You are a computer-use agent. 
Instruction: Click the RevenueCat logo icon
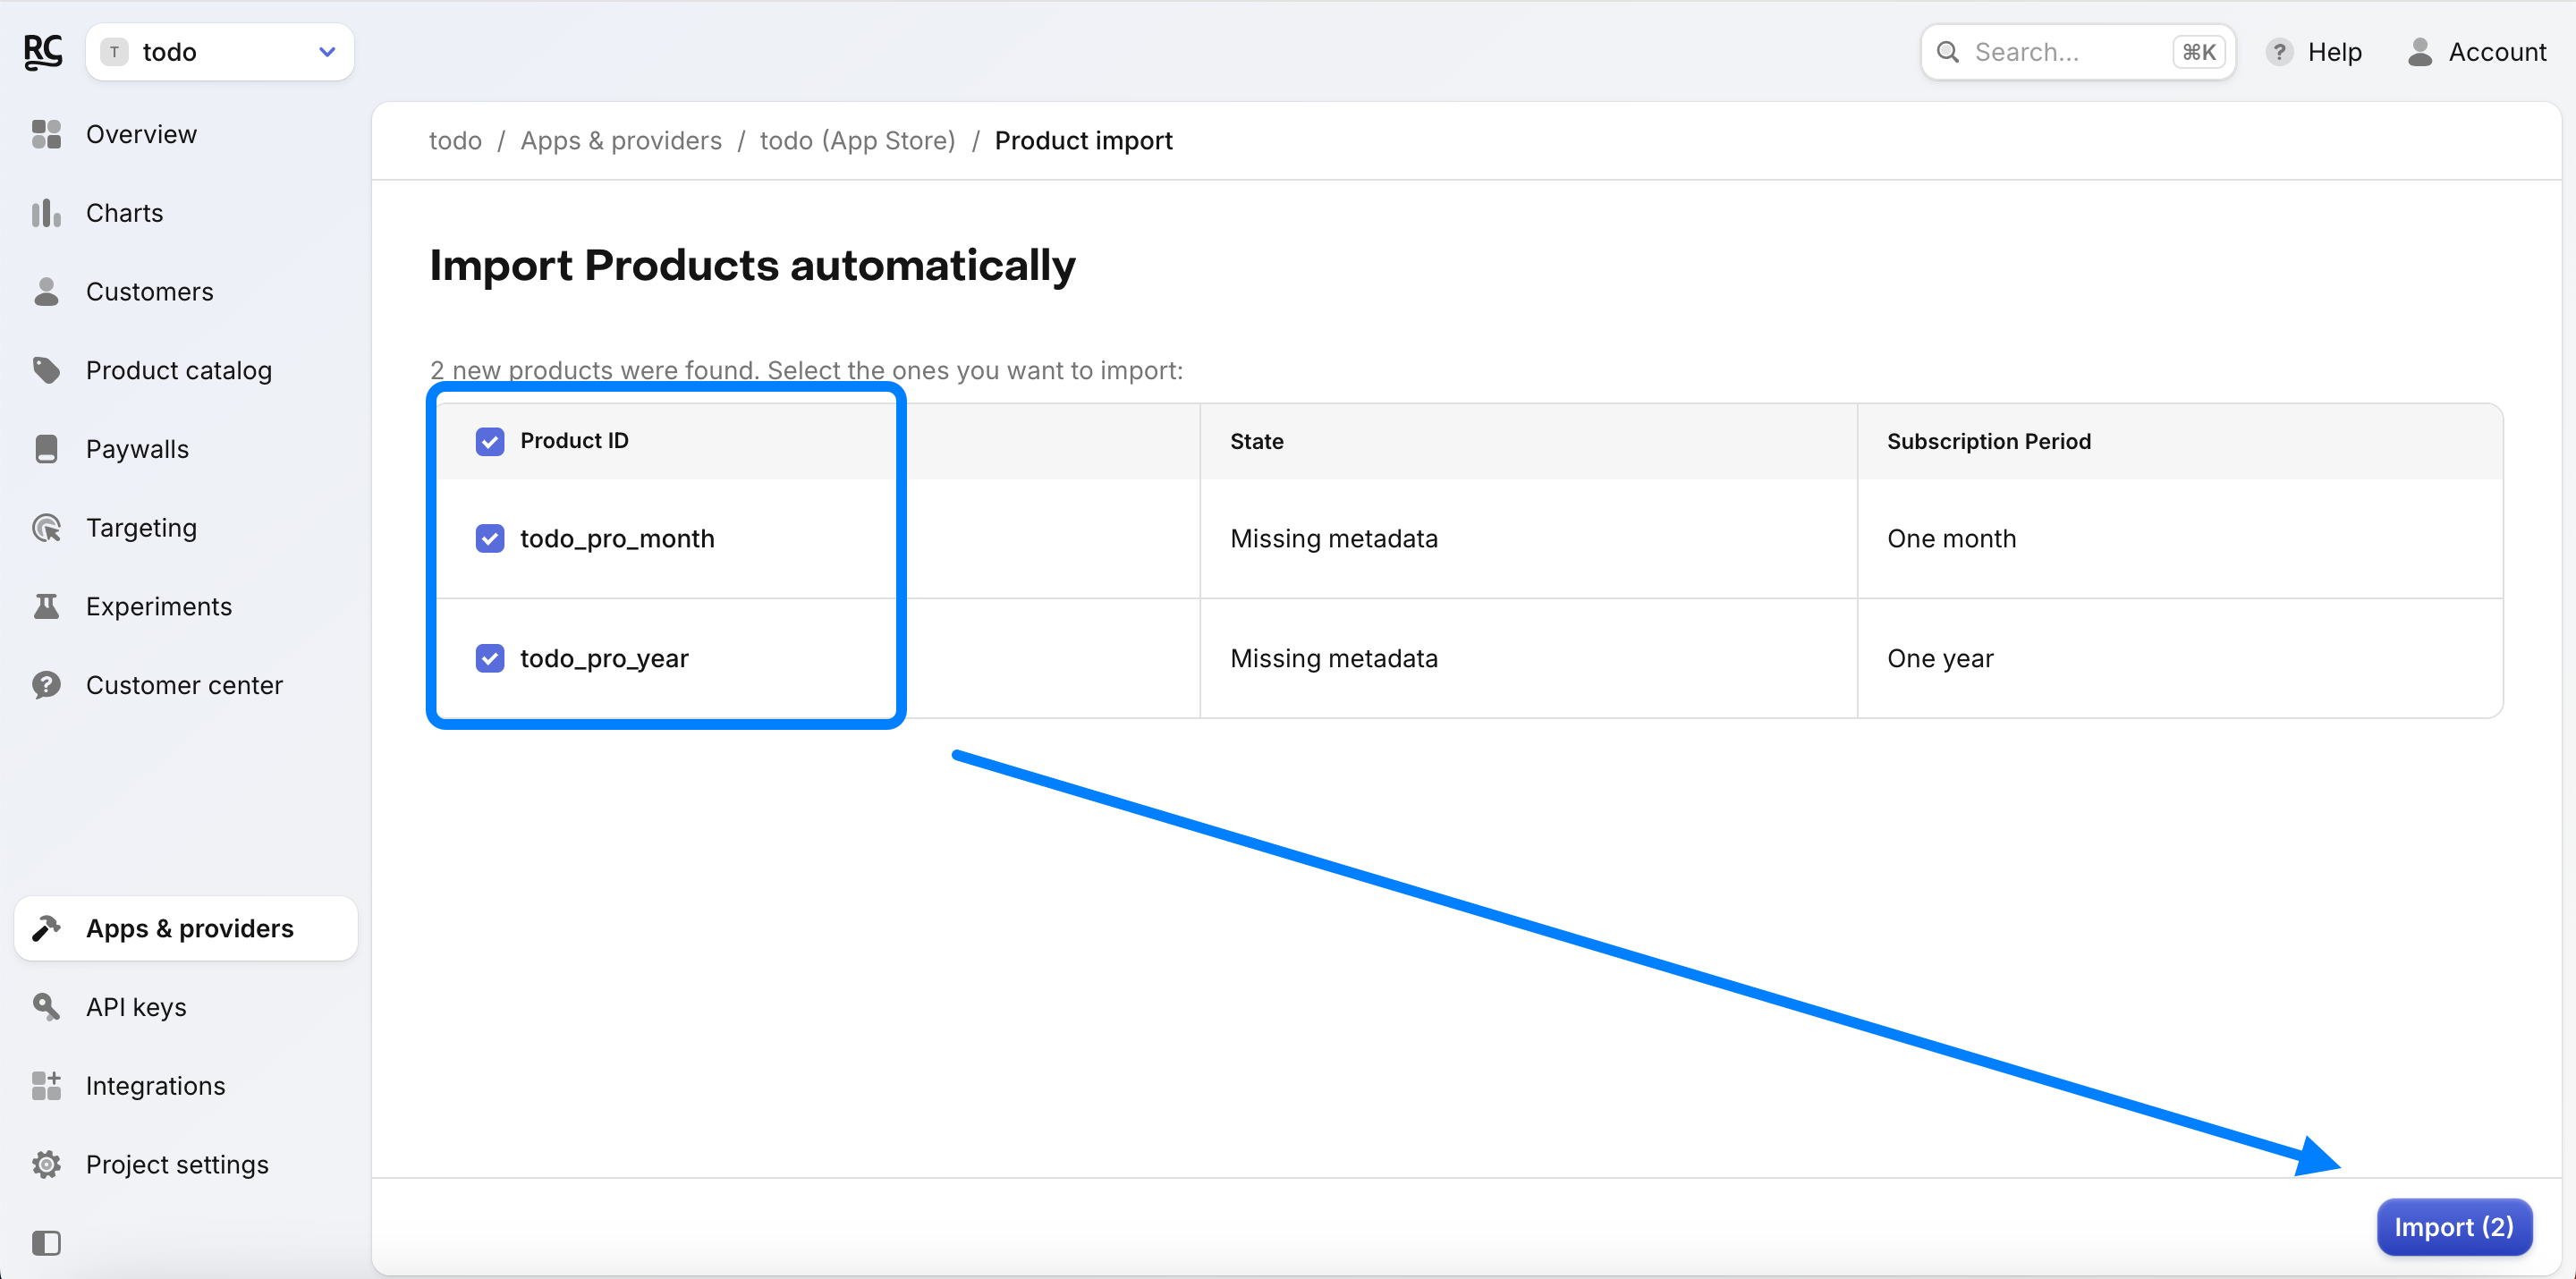pos(43,51)
